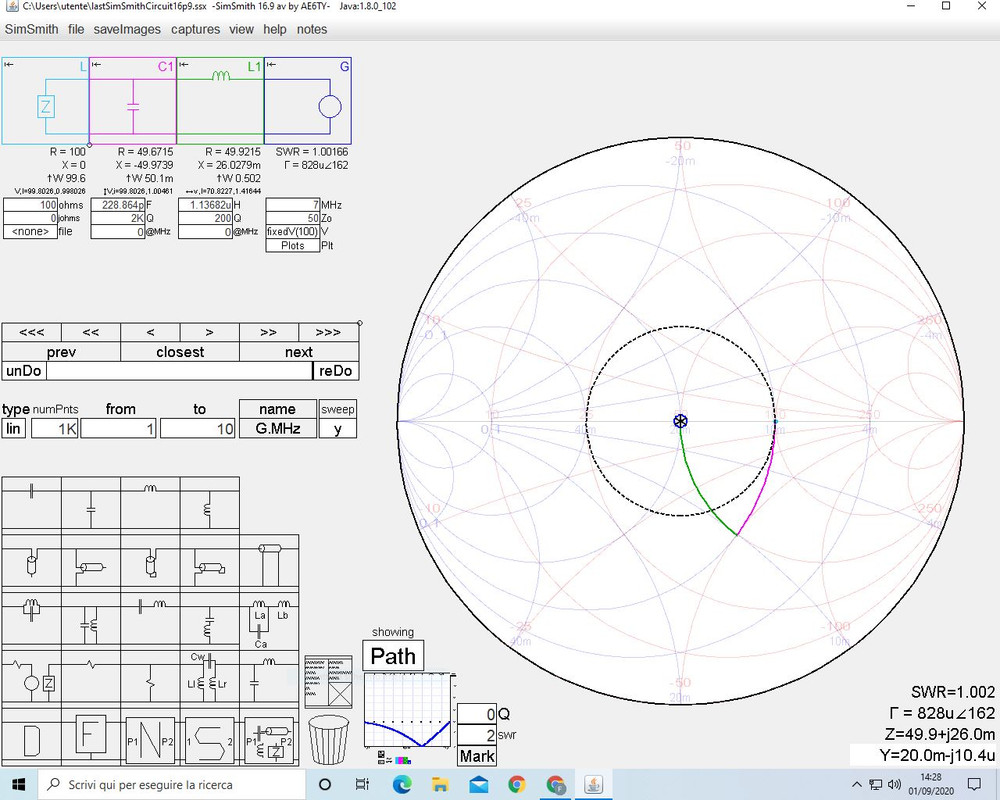Collapse the L load block arrow
The width and height of the screenshot is (1000, 800).
(x=8, y=64)
